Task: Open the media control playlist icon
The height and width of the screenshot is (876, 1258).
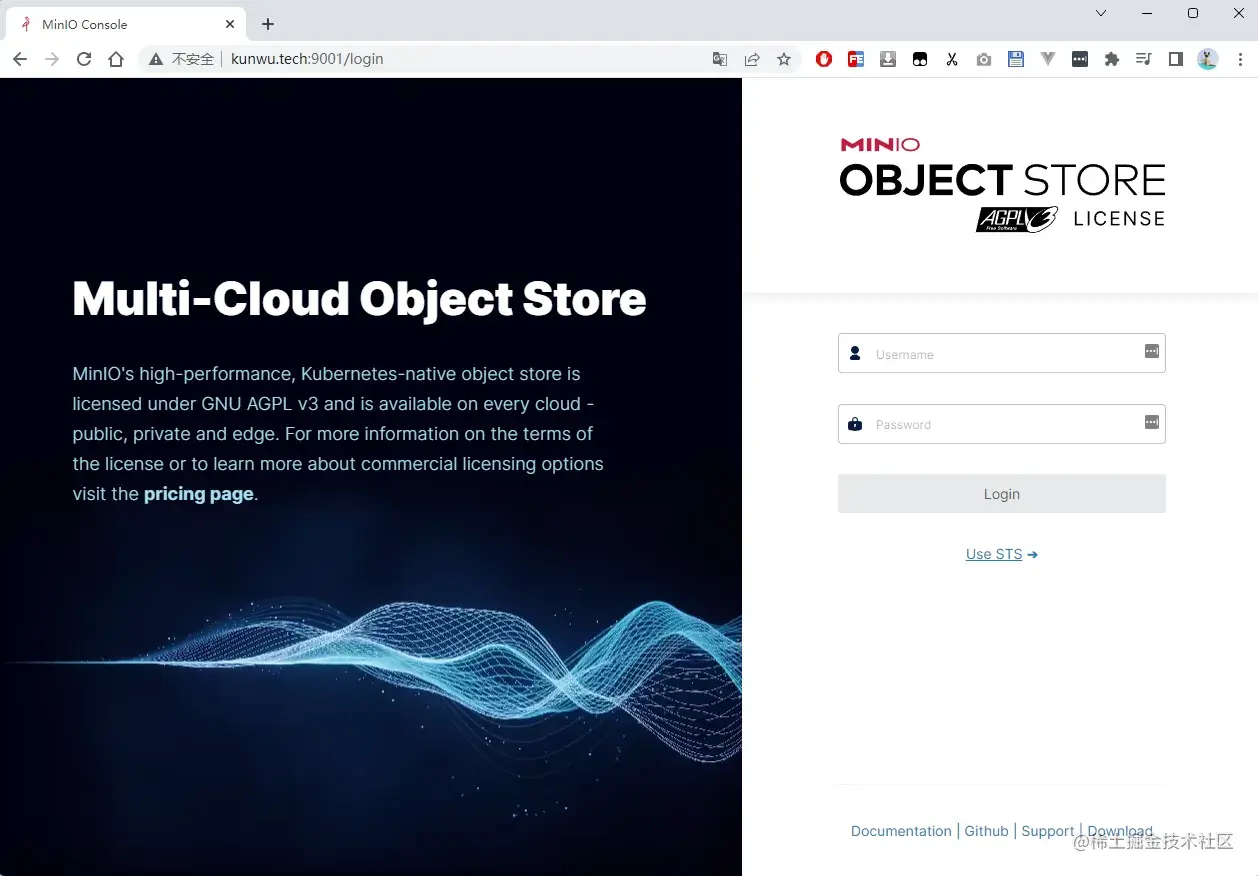Action: tap(1144, 59)
